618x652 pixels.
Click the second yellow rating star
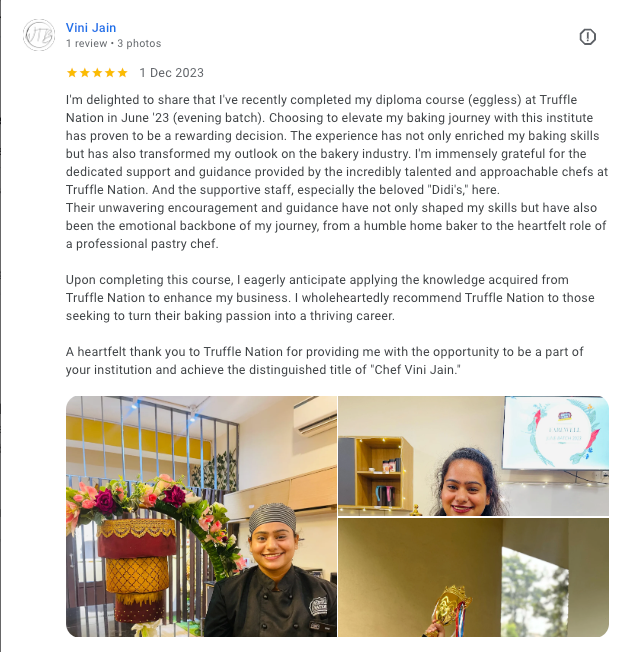[x=84, y=73]
